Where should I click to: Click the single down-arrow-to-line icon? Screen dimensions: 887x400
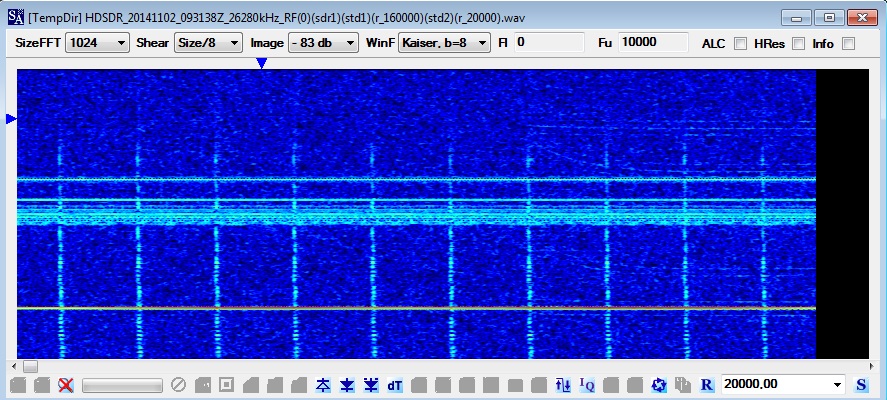347,385
